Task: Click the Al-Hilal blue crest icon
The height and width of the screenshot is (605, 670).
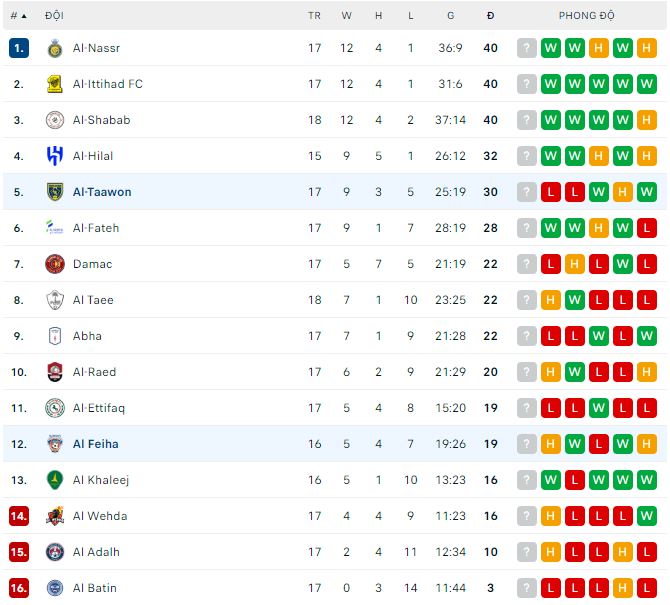Action: [x=55, y=156]
